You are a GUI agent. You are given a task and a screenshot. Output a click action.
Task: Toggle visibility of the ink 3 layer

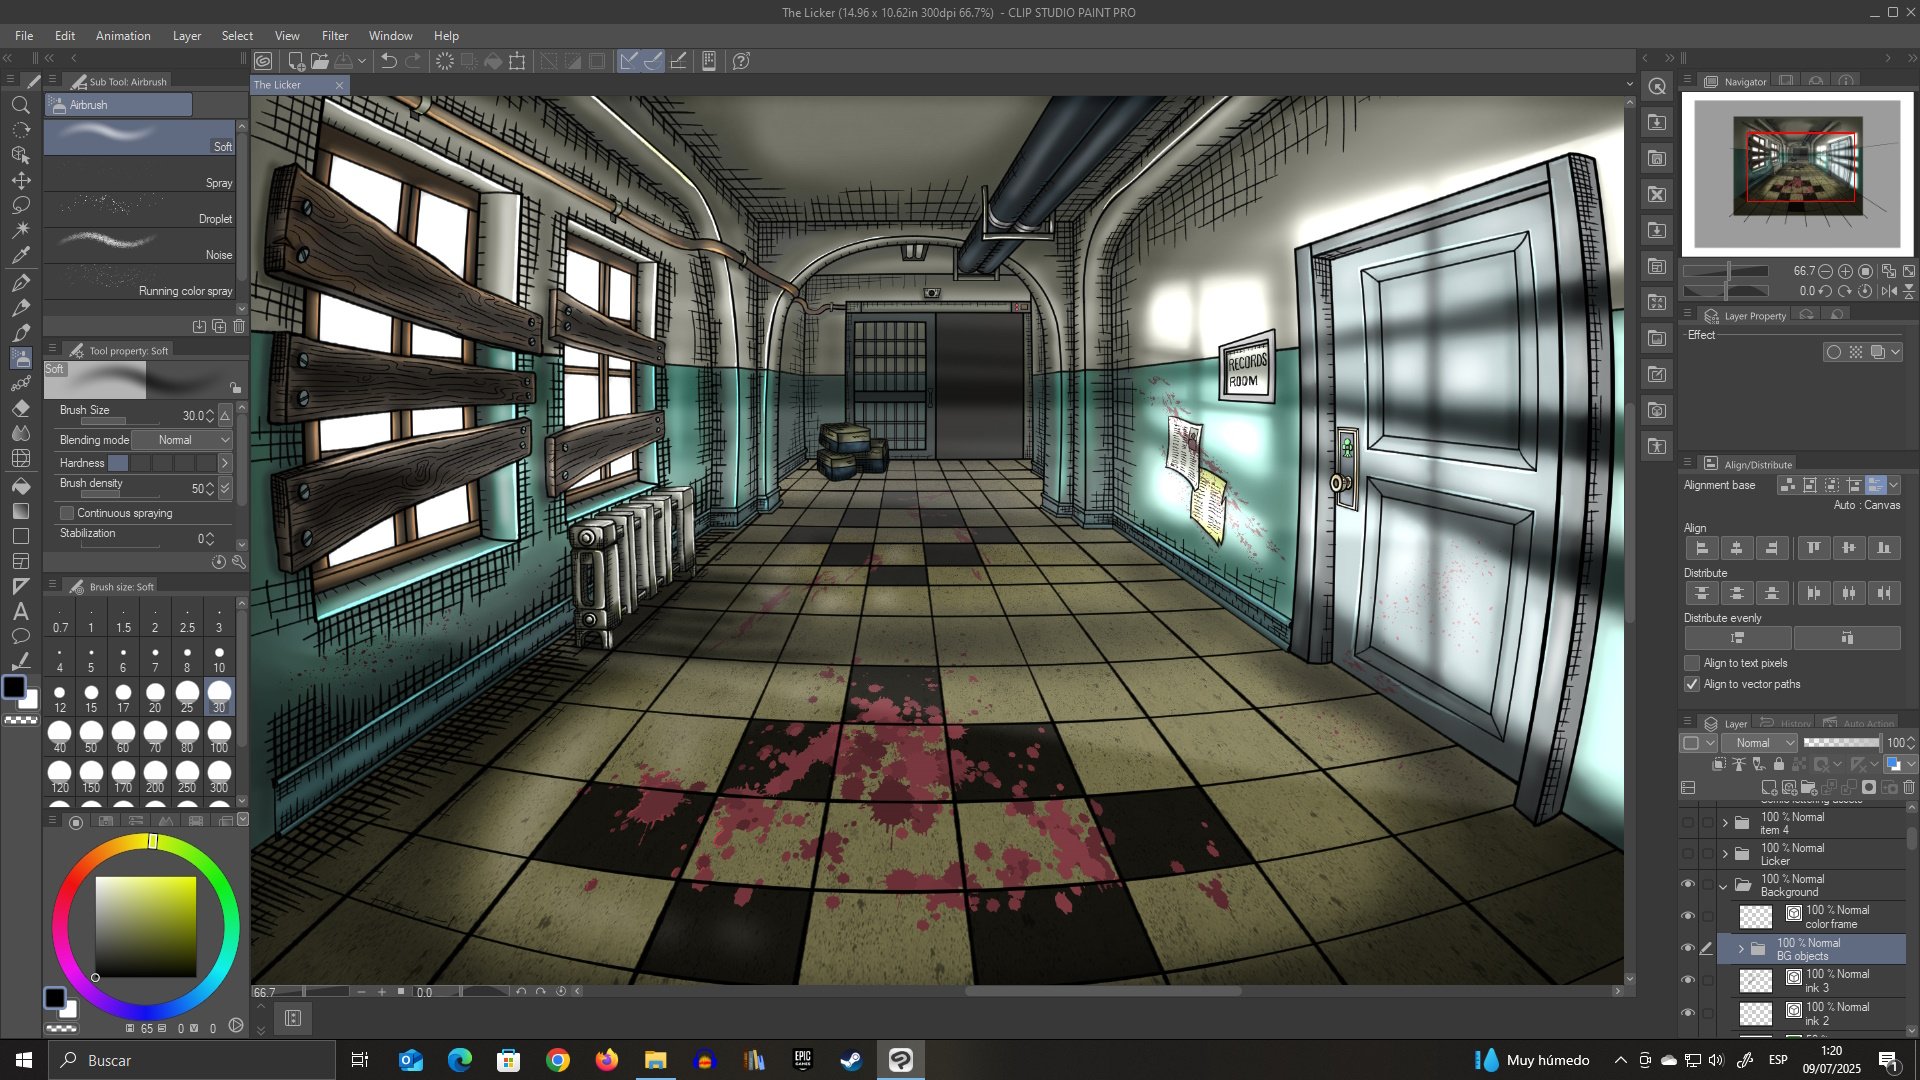click(1689, 981)
